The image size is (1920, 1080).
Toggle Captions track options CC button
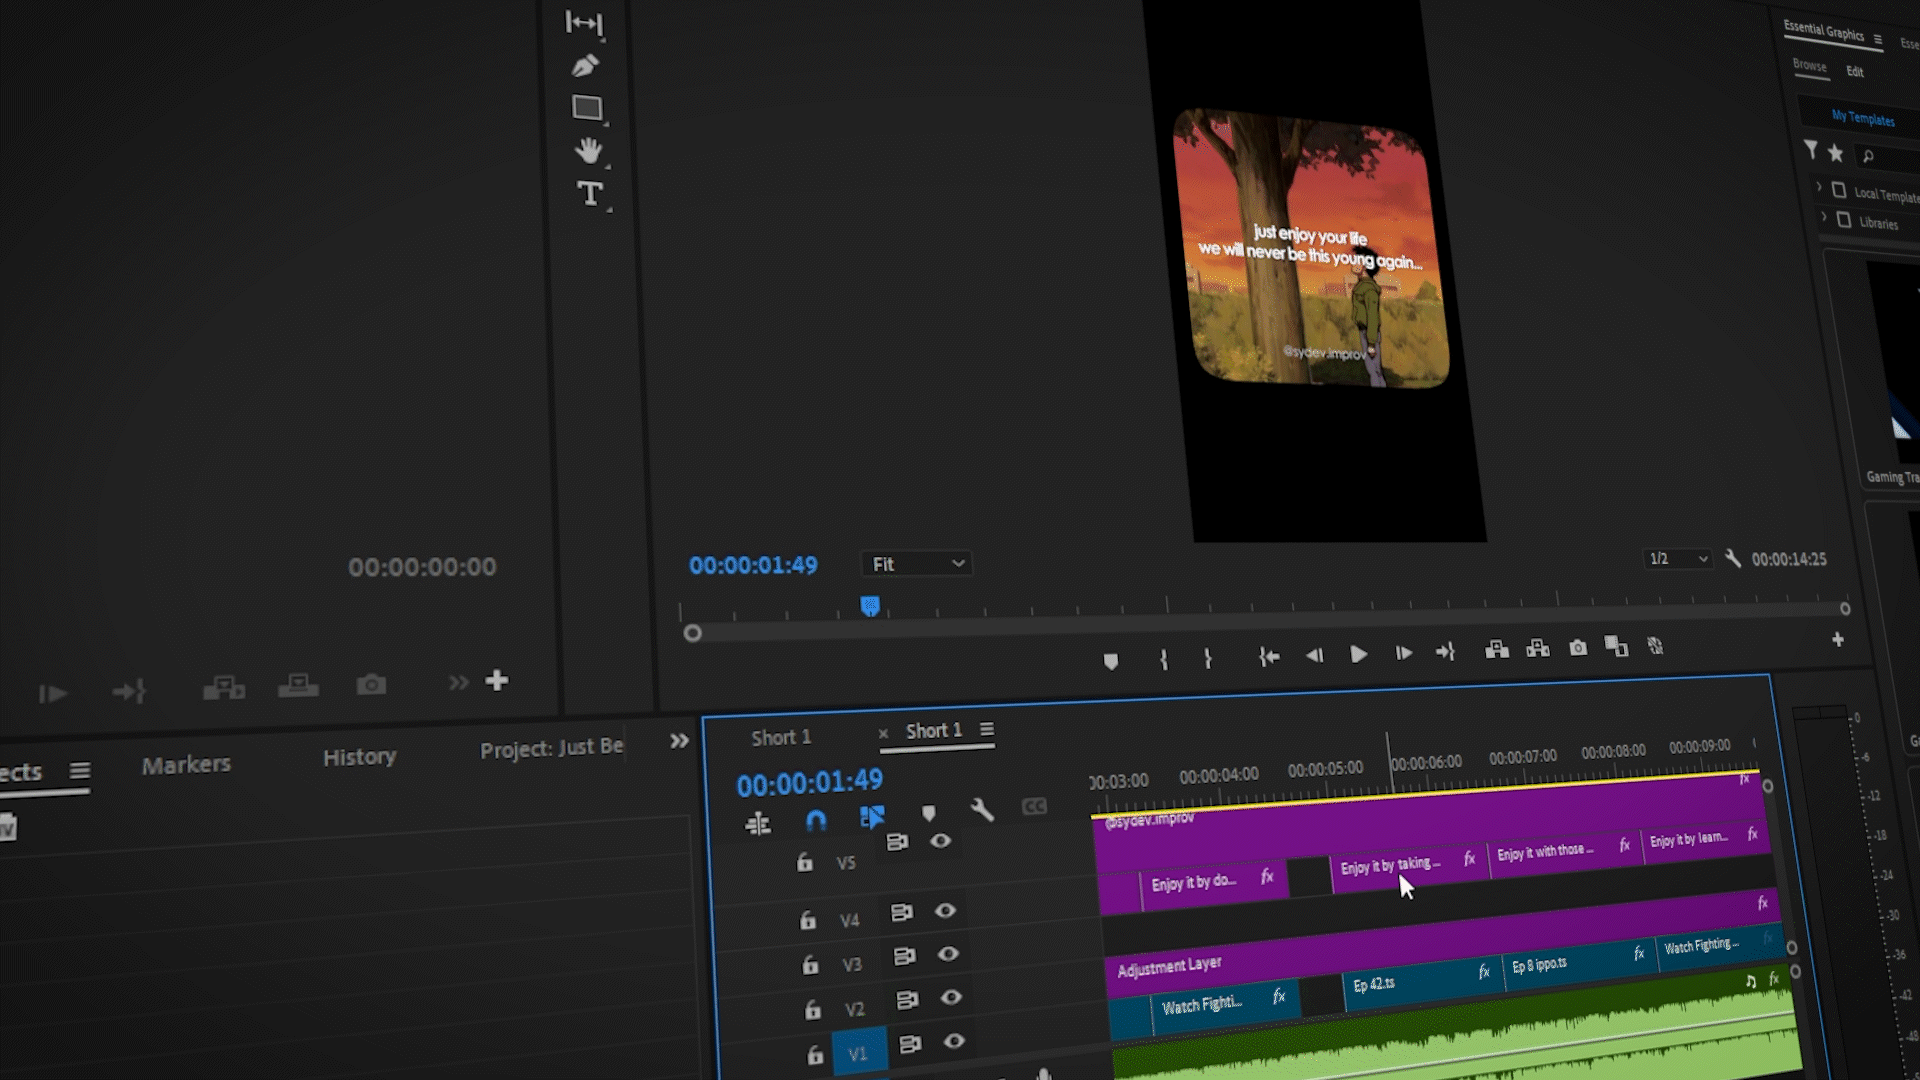coord(1034,806)
